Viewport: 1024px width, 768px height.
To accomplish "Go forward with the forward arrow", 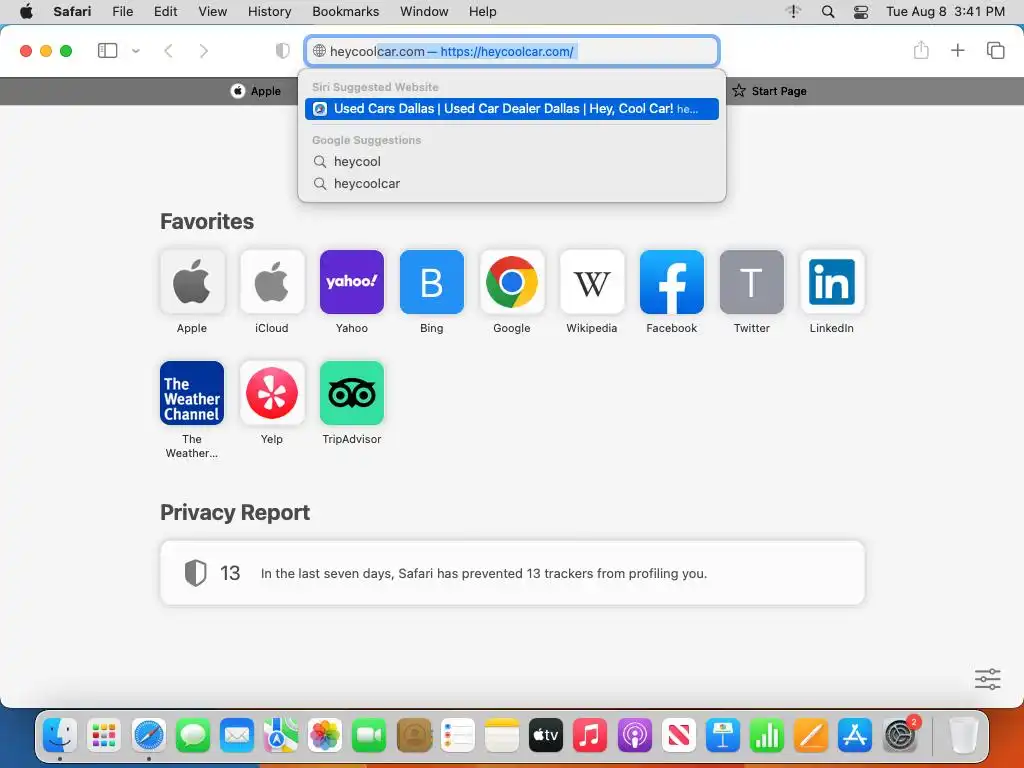I will (x=204, y=51).
